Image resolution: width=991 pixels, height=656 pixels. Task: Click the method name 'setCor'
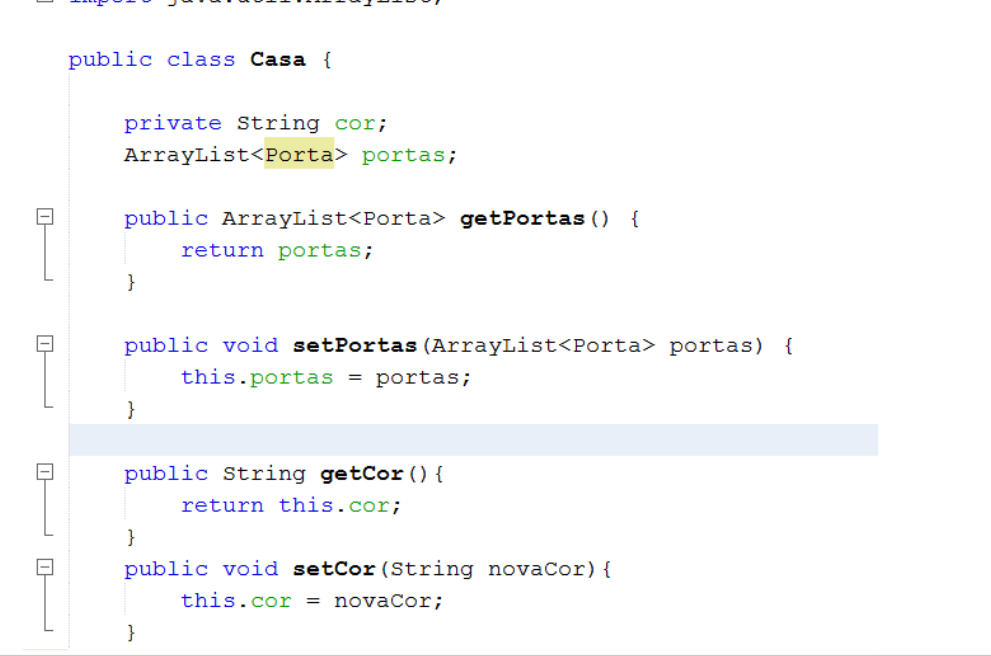pyautogui.click(x=334, y=569)
